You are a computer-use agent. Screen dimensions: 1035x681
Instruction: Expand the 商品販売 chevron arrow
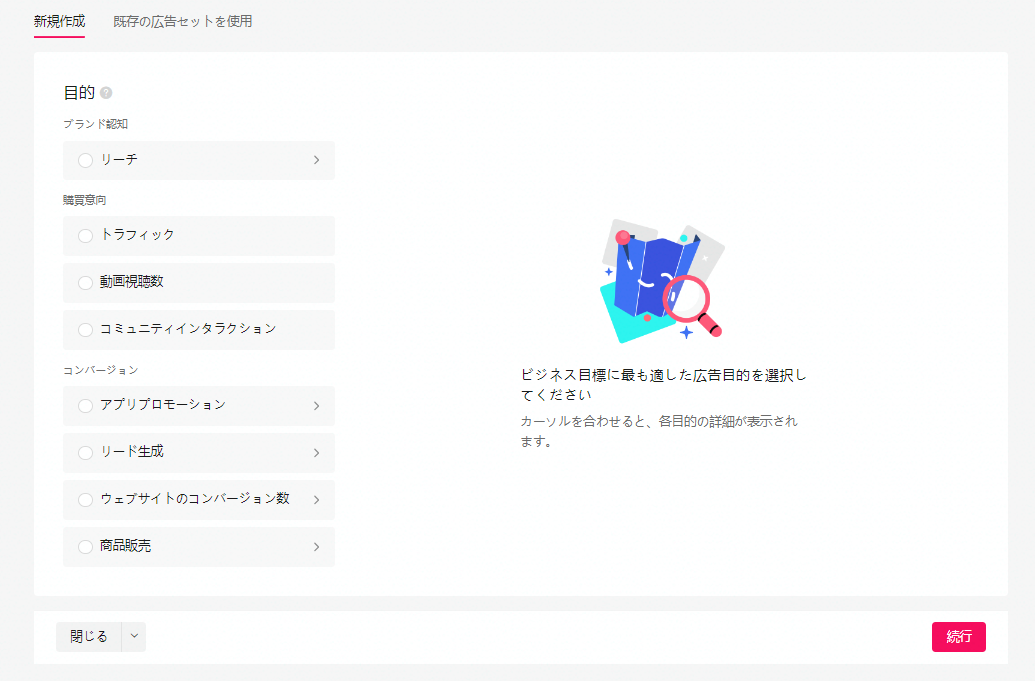click(316, 547)
